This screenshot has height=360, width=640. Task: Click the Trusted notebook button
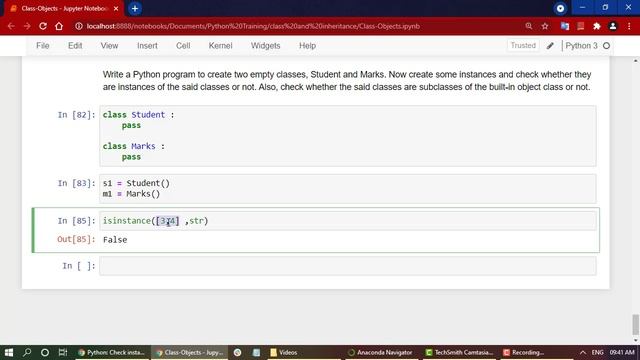click(x=523, y=45)
